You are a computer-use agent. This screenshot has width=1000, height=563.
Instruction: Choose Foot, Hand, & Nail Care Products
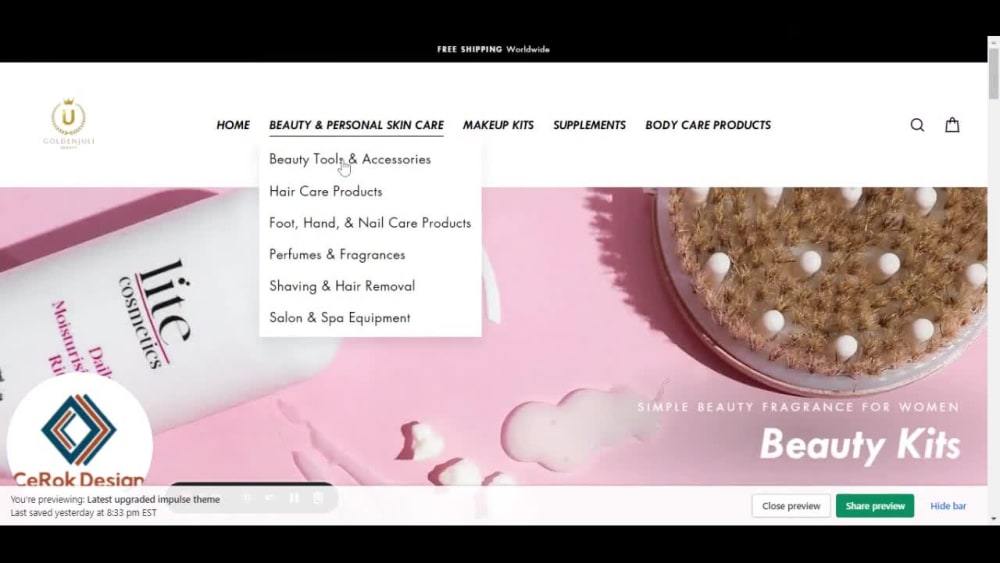click(x=370, y=223)
